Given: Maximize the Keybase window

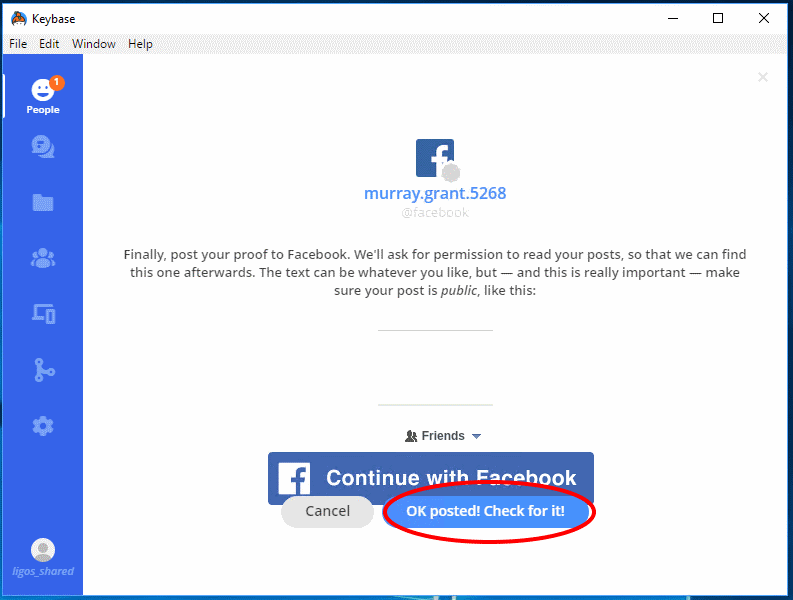Looking at the screenshot, I should pos(718,18).
